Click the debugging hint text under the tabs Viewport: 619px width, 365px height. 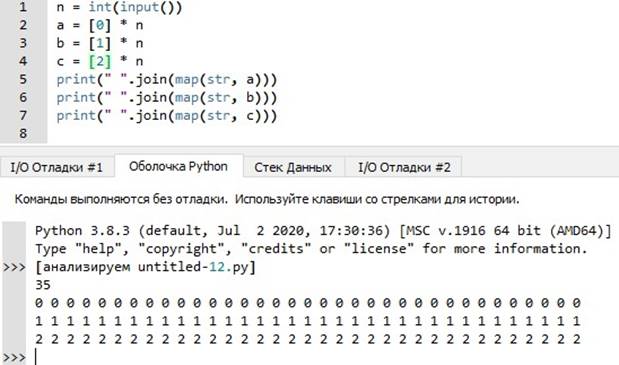(x=267, y=199)
